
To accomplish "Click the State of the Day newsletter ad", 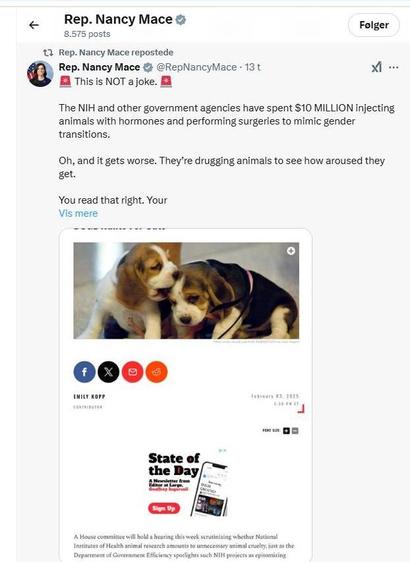I will [x=188, y=483].
